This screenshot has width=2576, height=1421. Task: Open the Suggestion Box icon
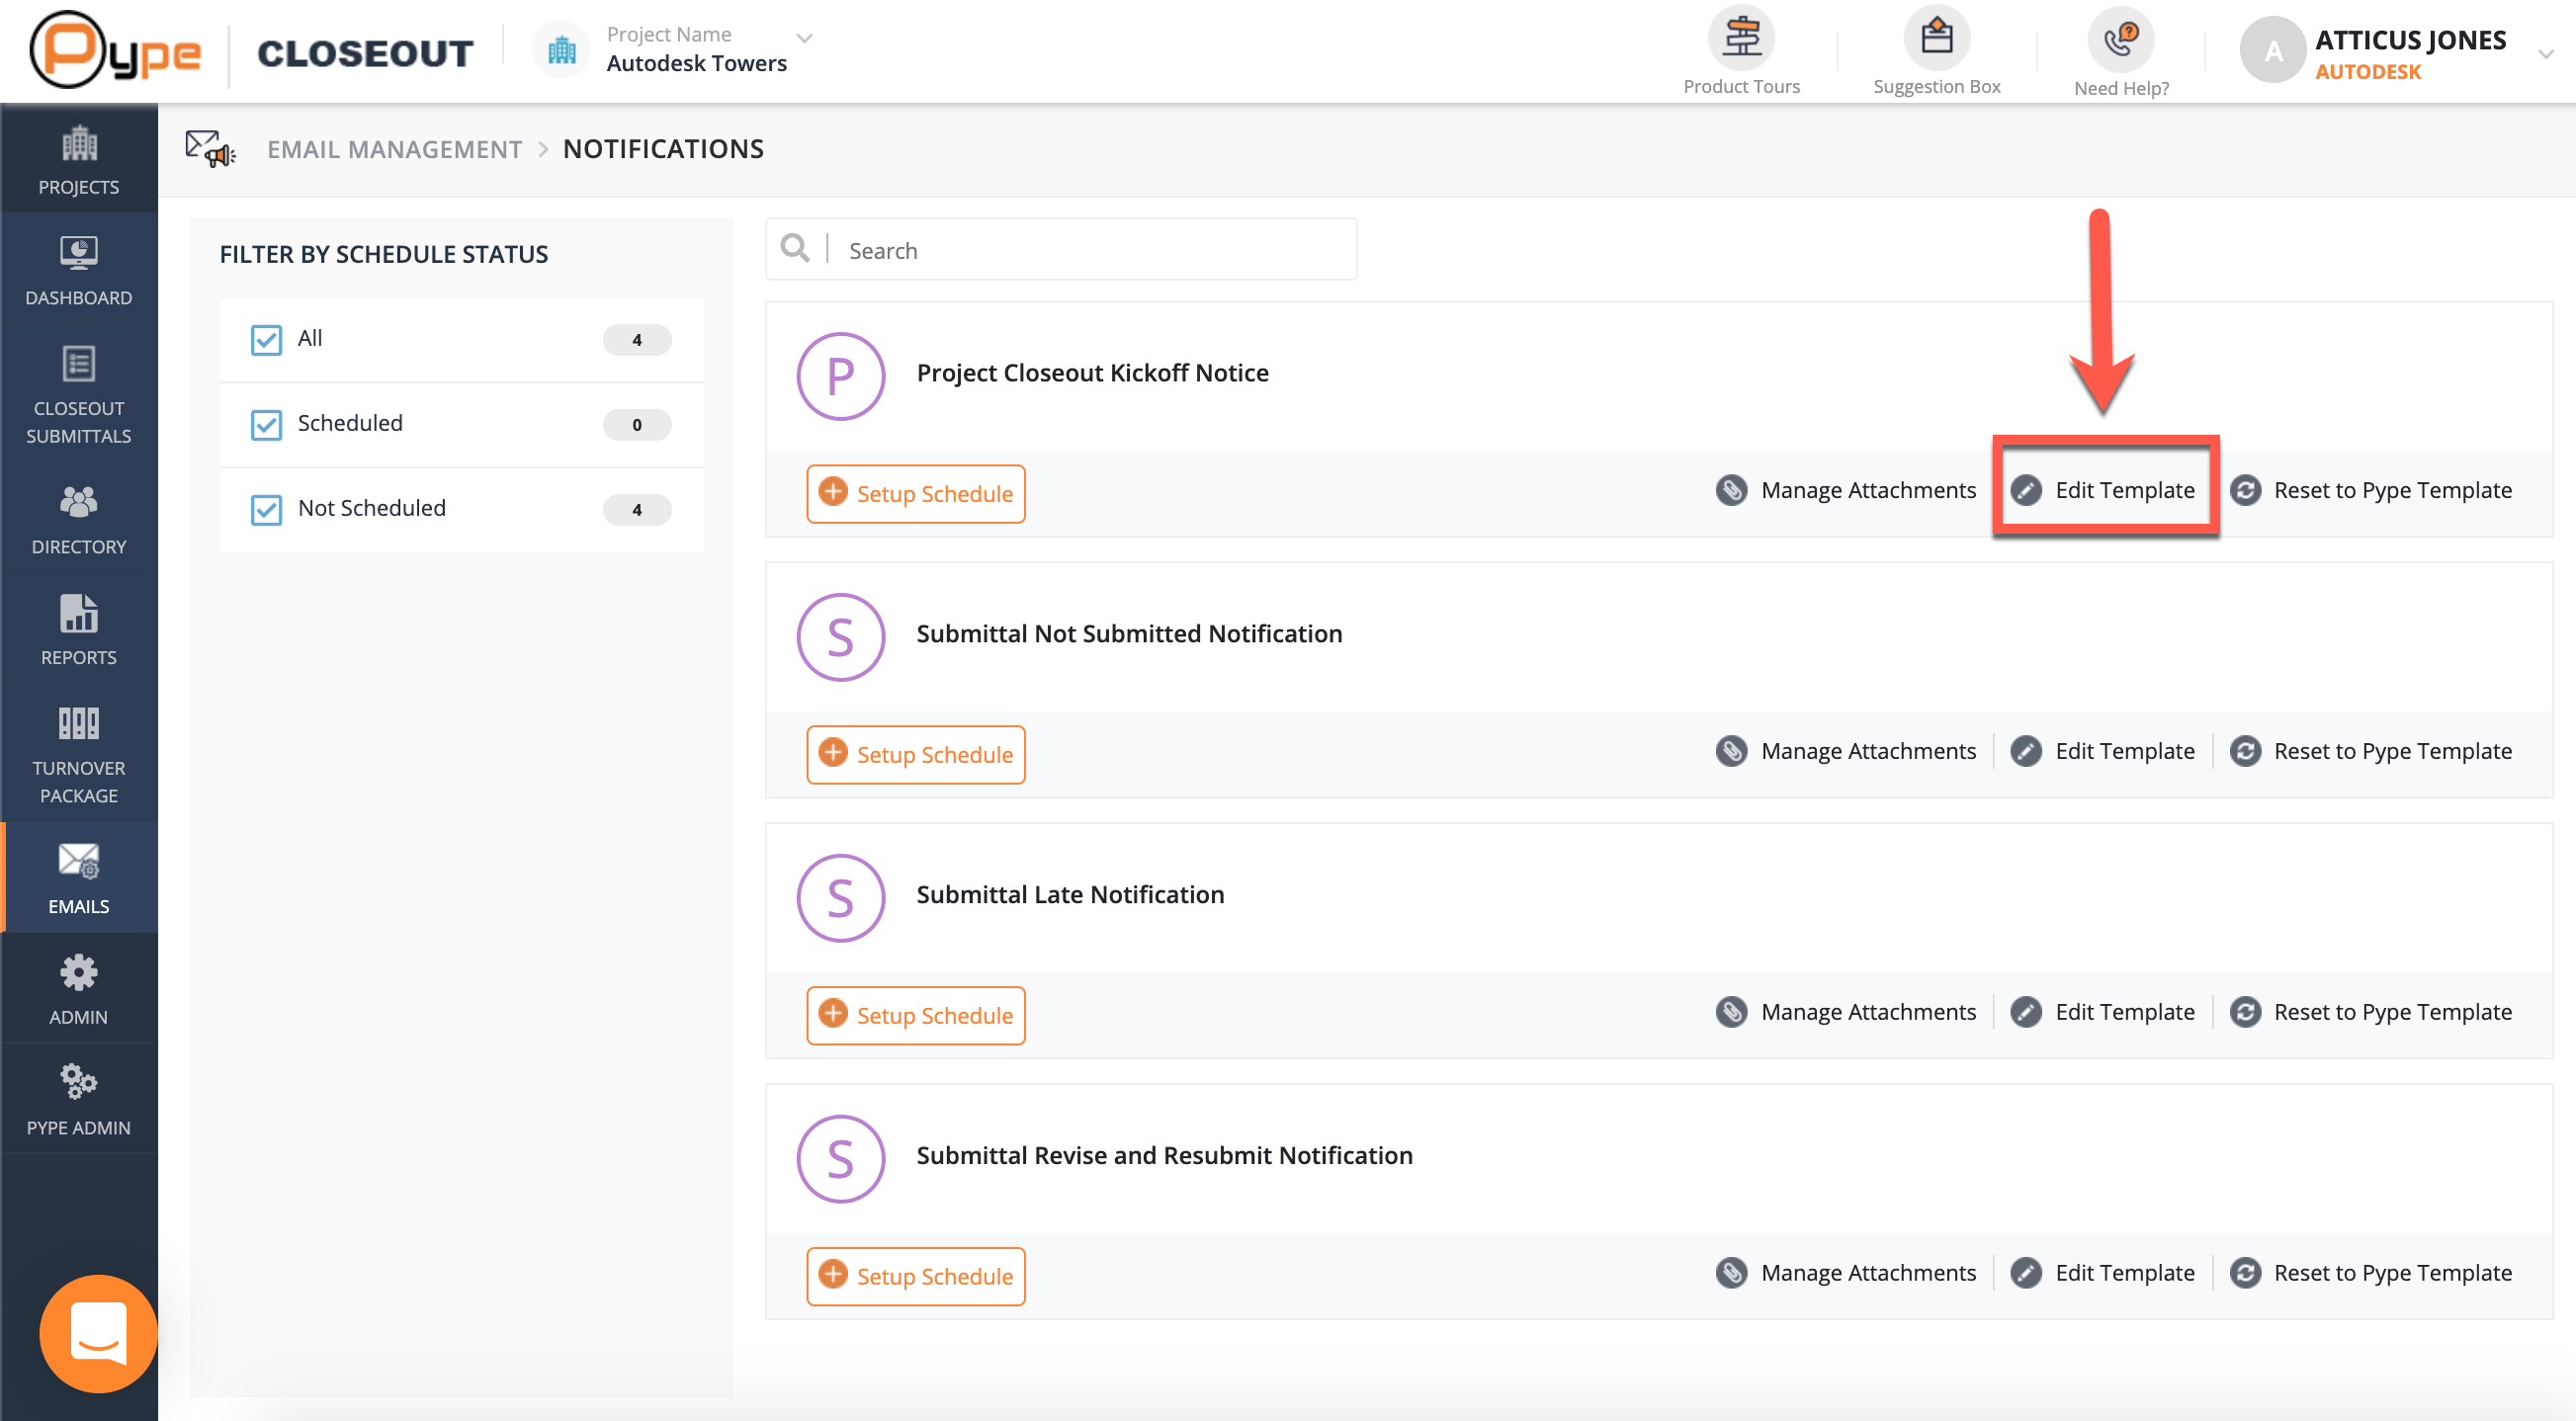(1936, 38)
